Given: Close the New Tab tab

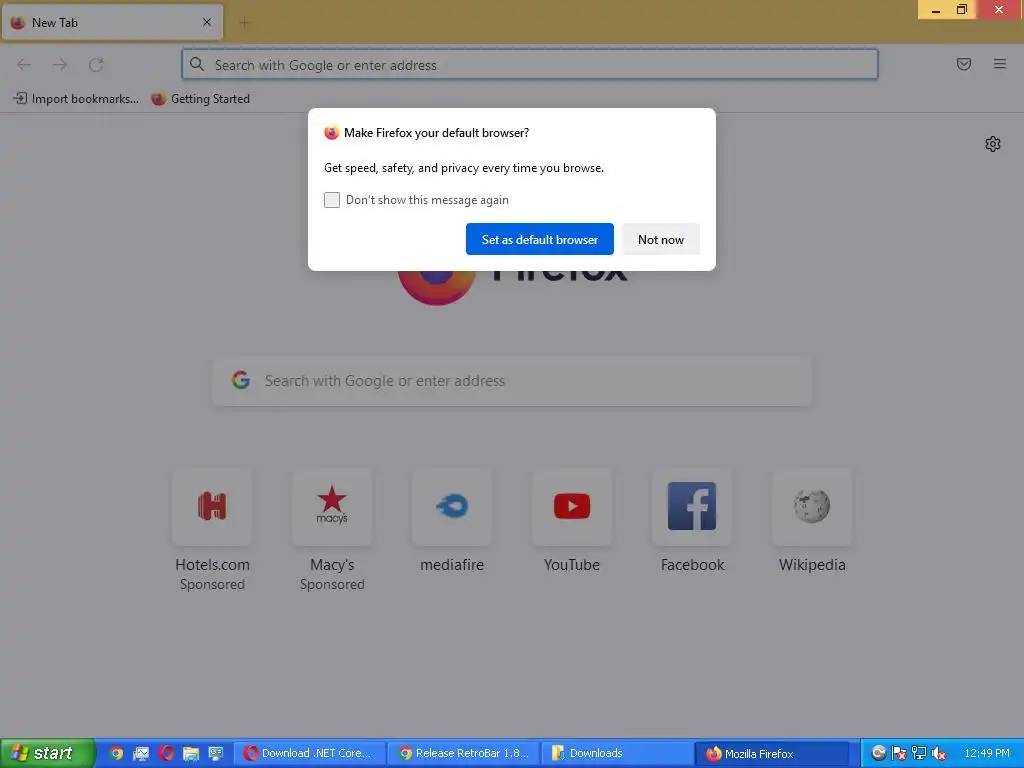Looking at the screenshot, I should click(x=206, y=22).
